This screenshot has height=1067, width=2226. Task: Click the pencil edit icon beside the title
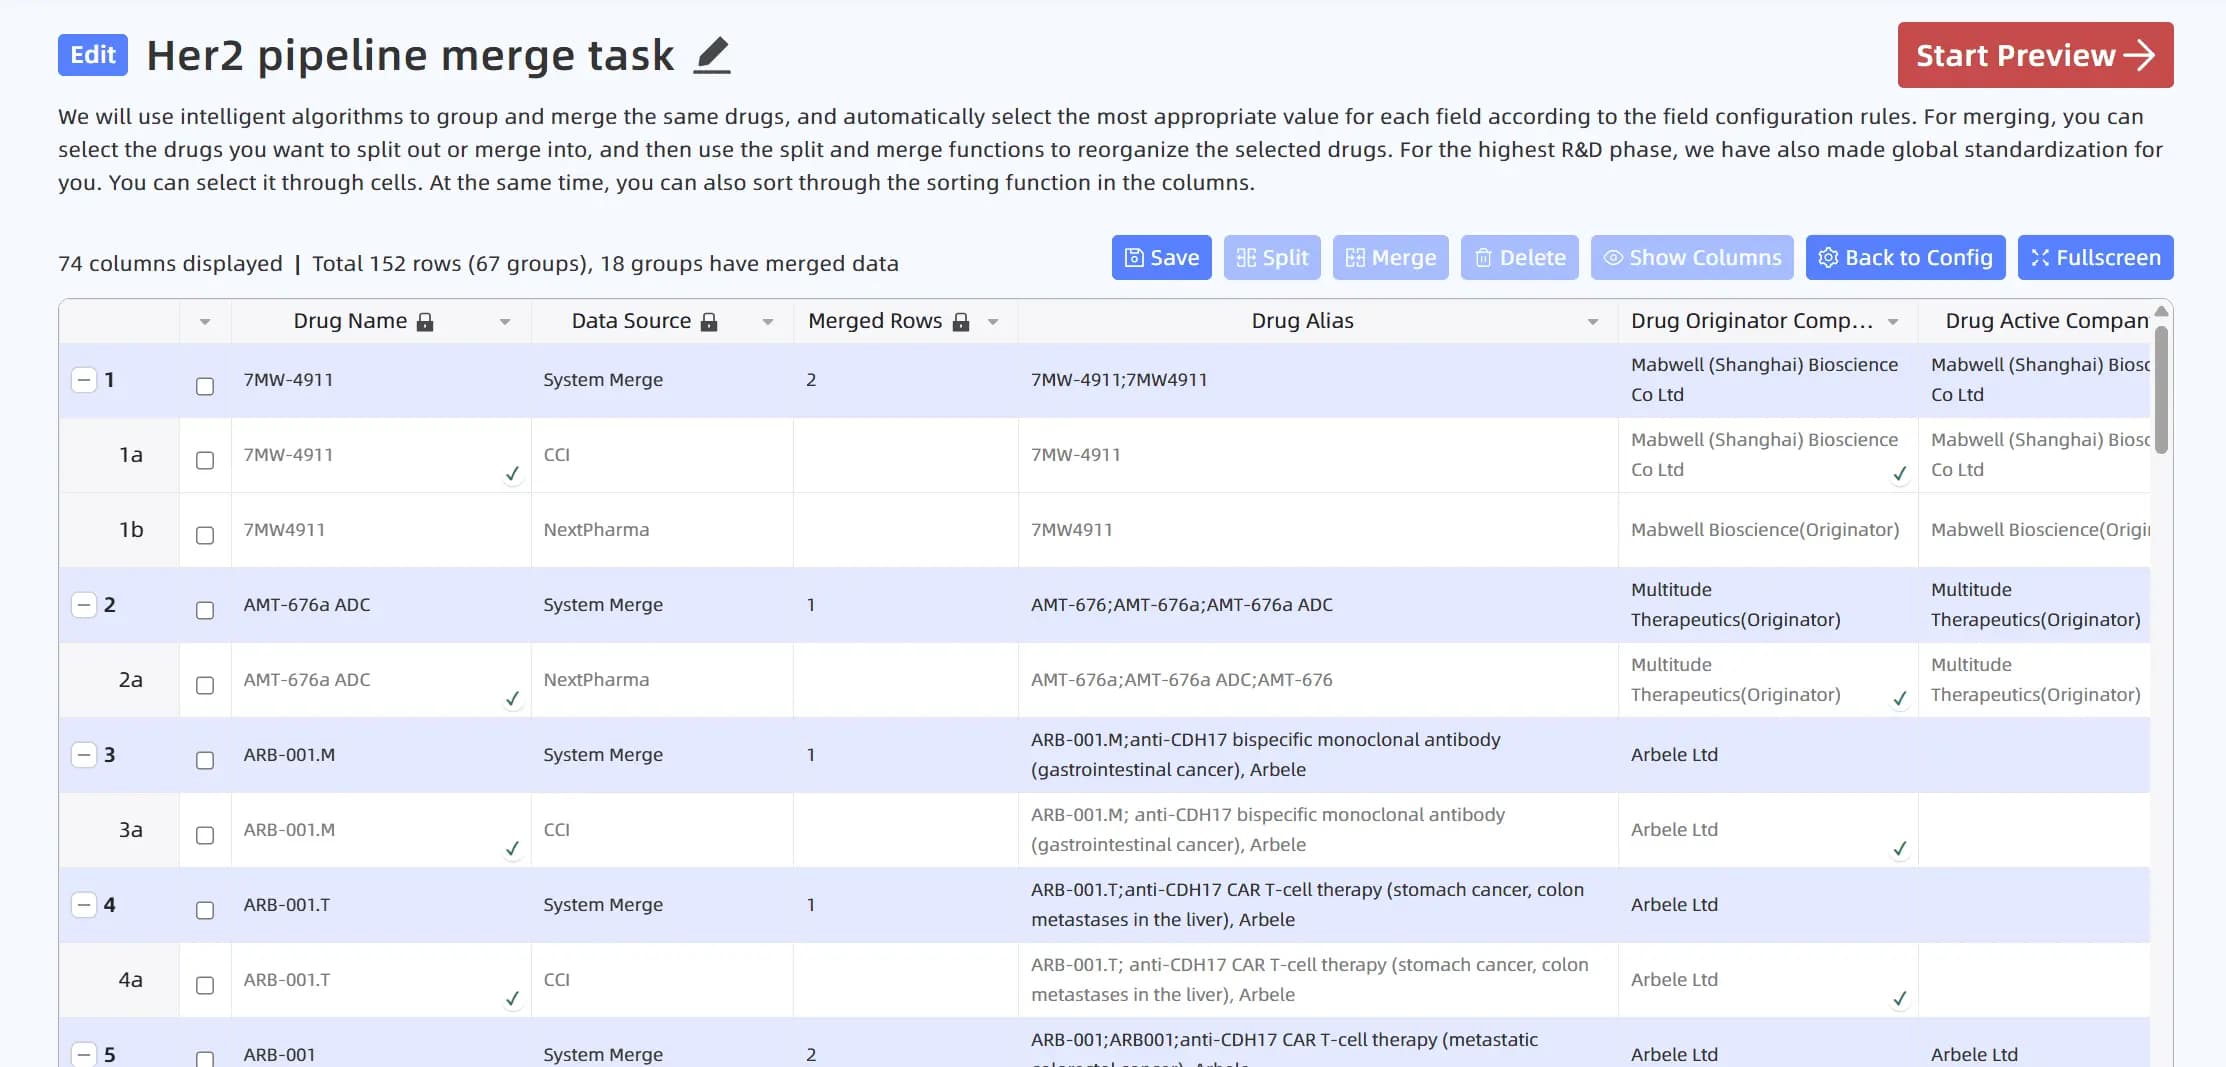[x=712, y=55]
